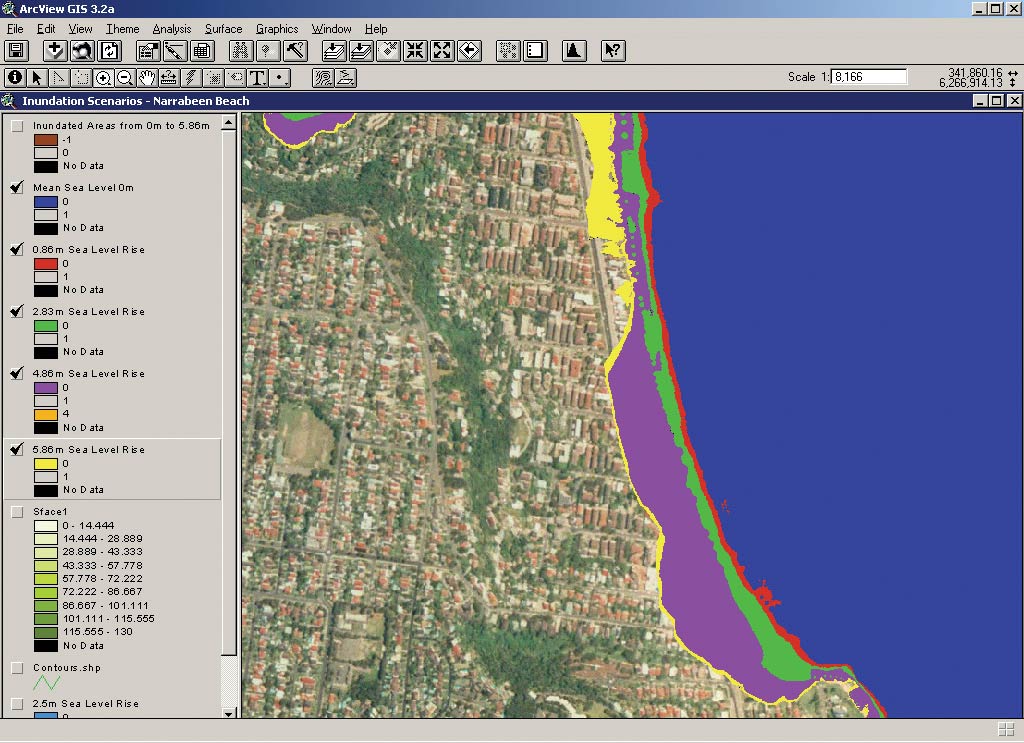The height and width of the screenshot is (743, 1024).
Task: Click the Find binoculars icon
Action: [x=241, y=51]
